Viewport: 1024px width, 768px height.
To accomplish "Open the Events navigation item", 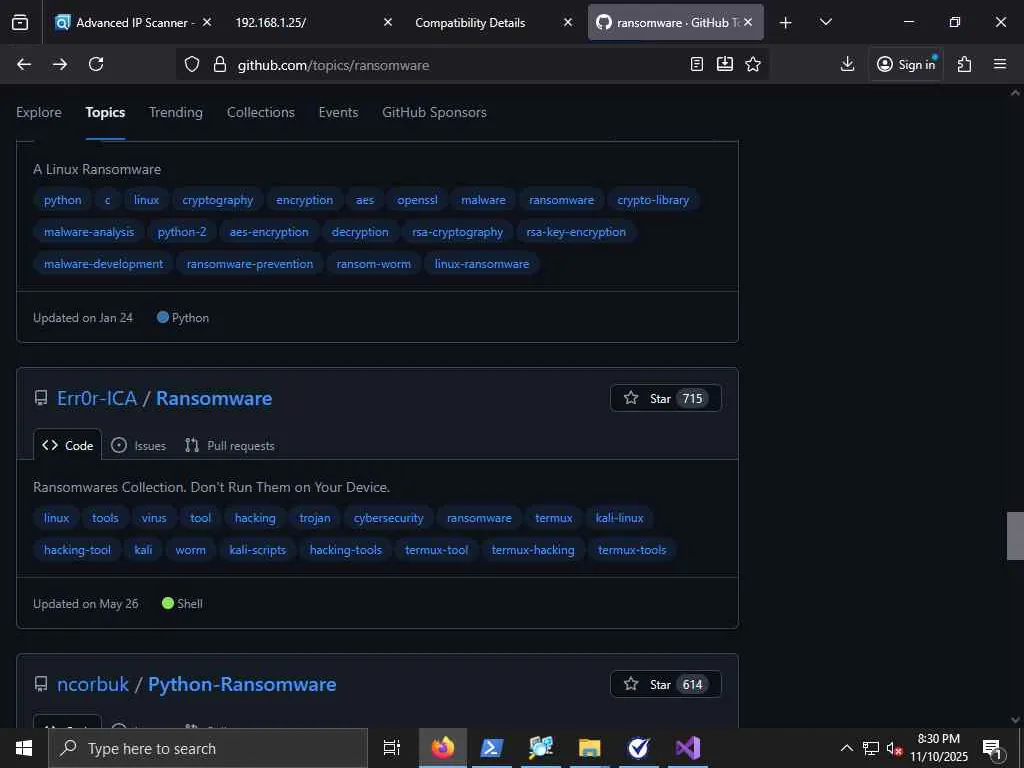I will (338, 112).
